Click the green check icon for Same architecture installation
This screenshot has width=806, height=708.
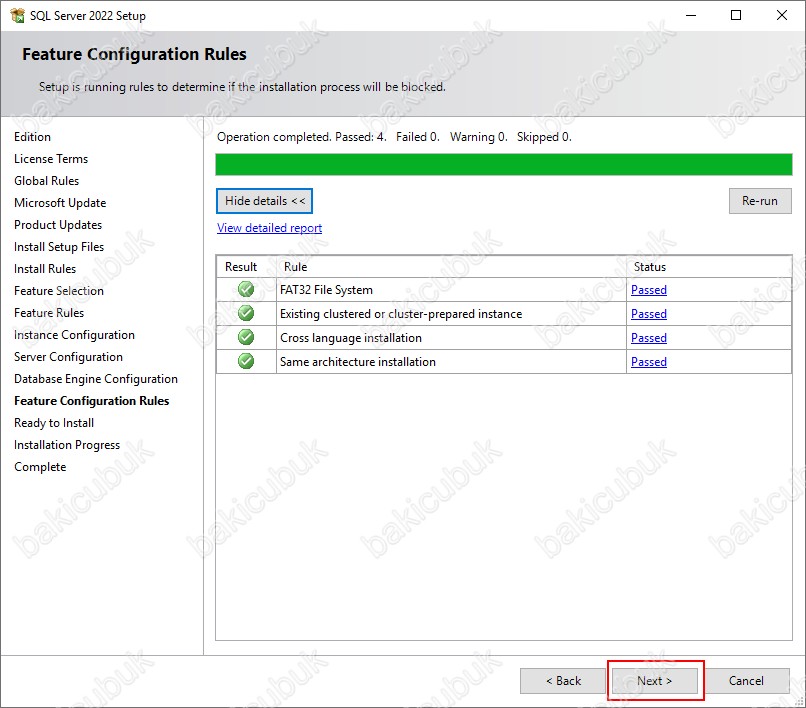click(x=246, y=361)
